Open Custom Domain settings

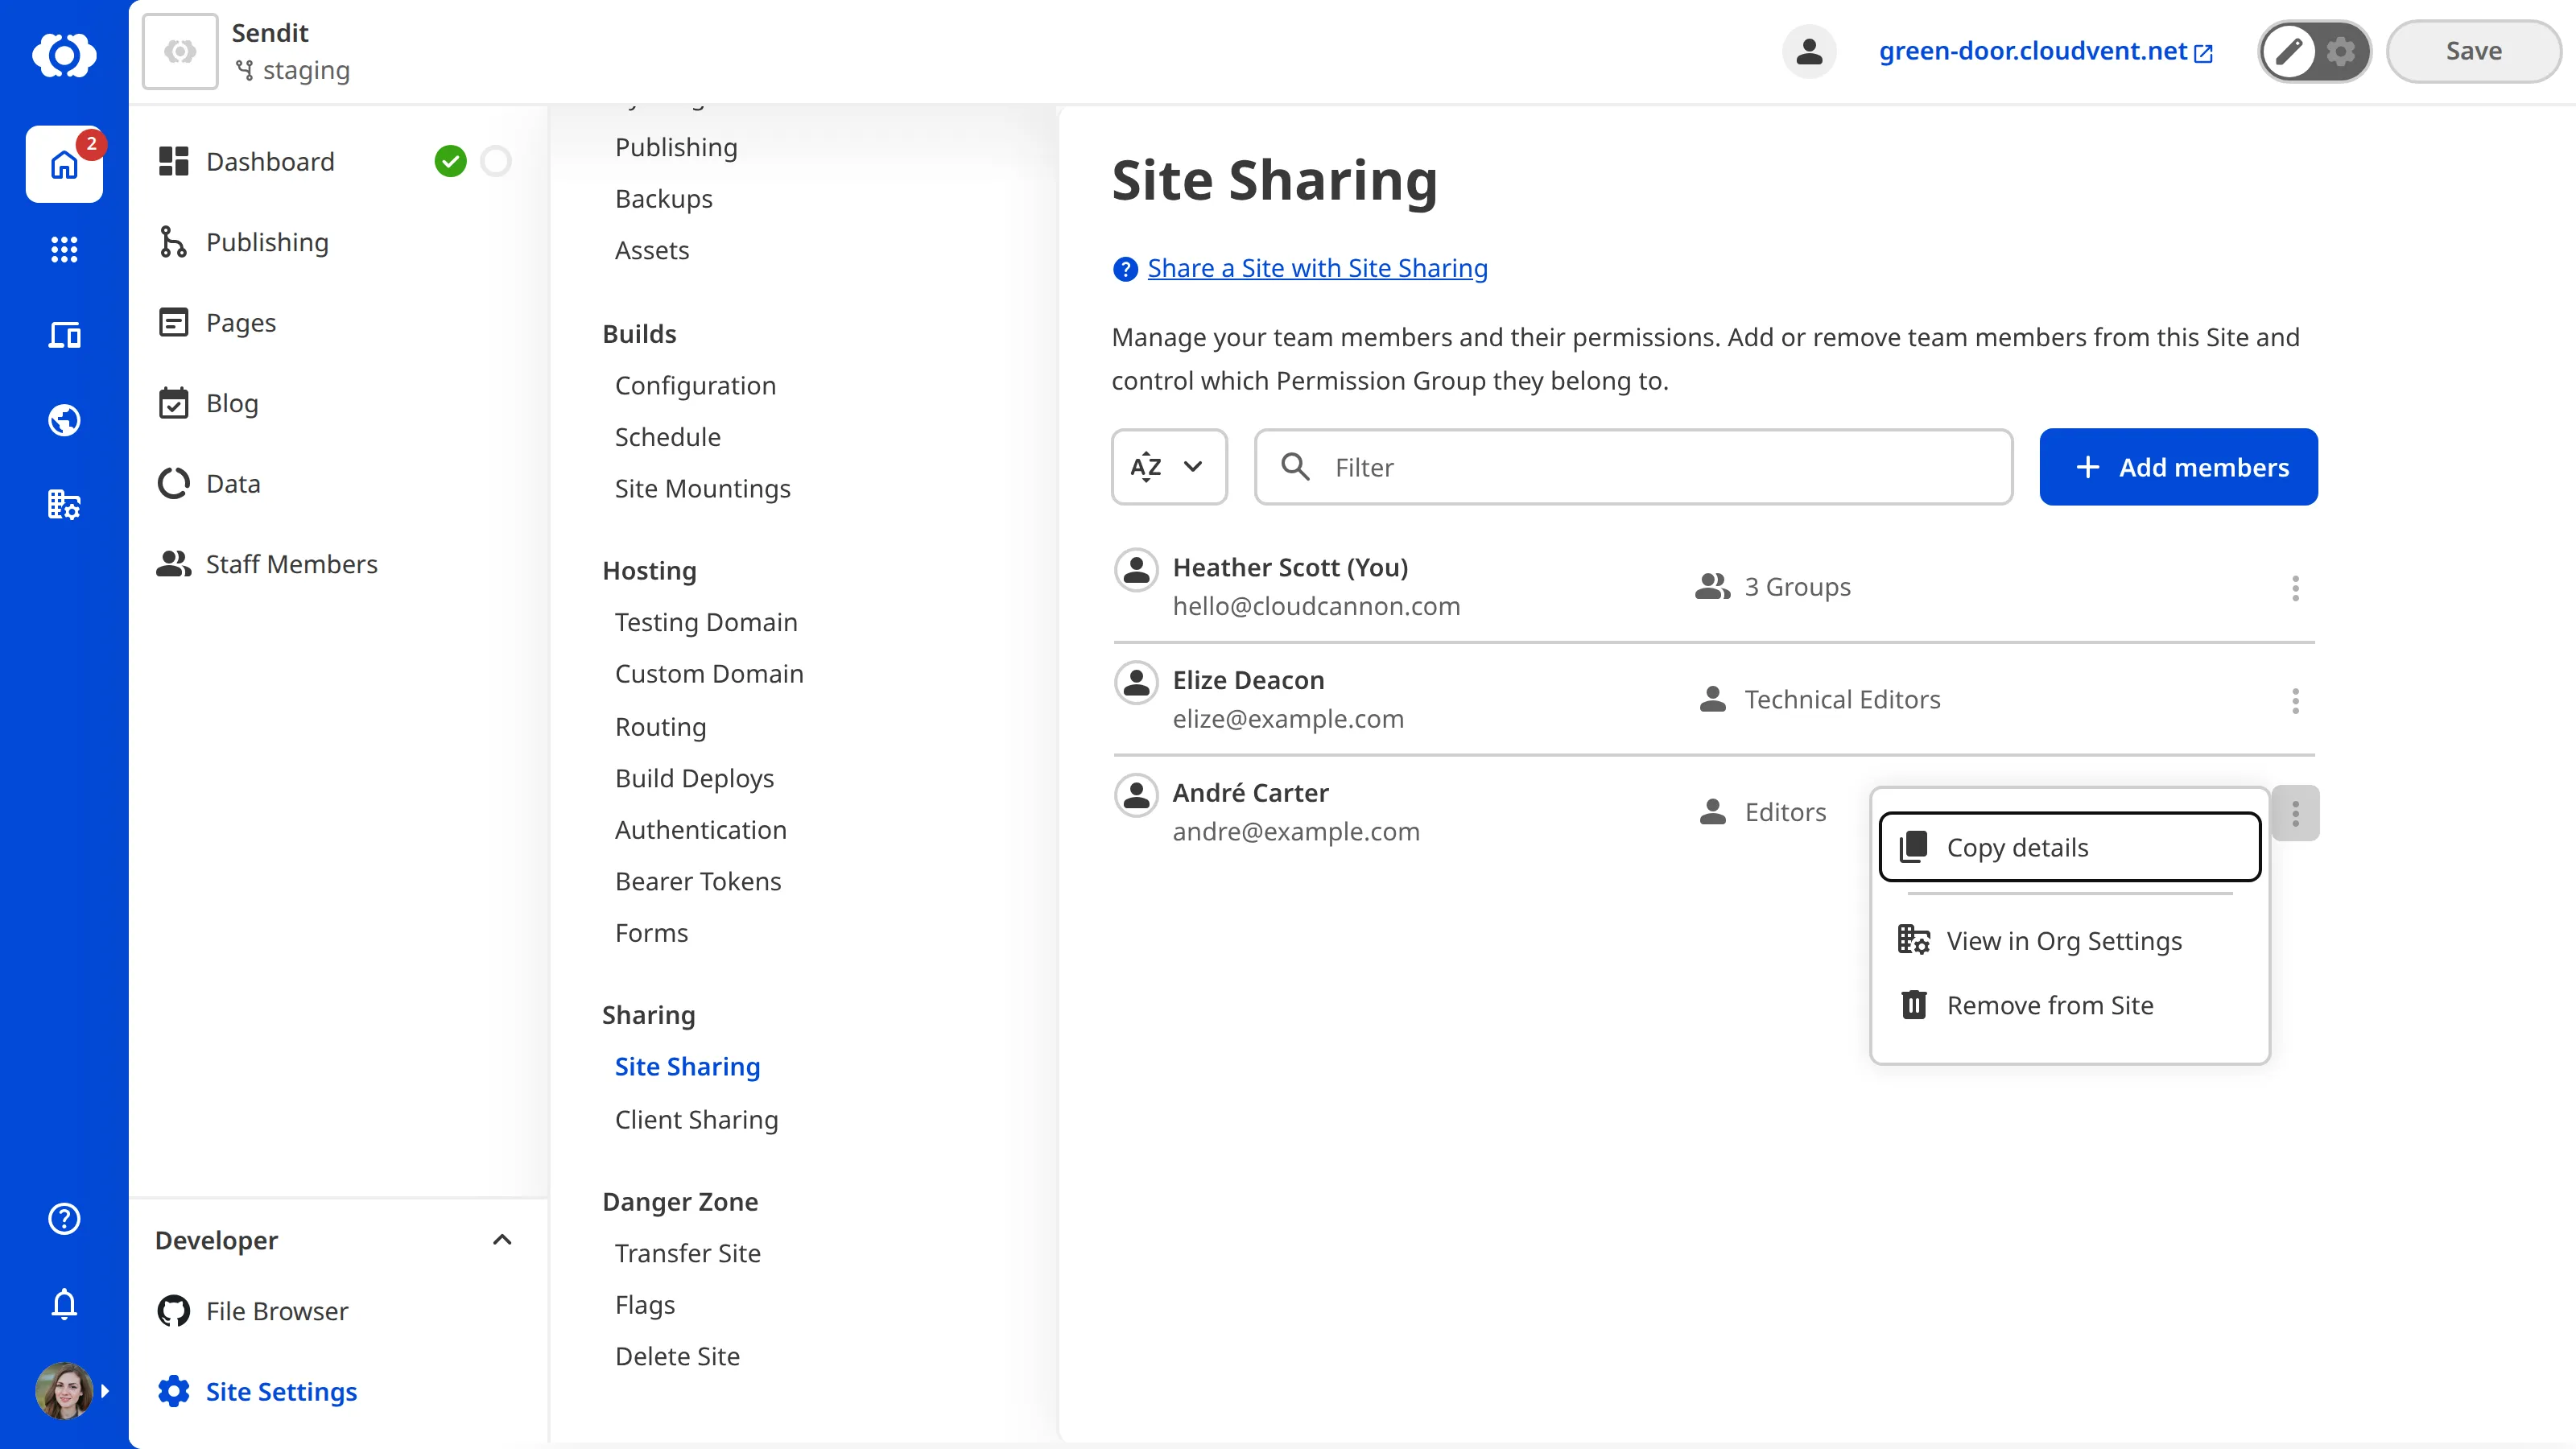[x=709, y=674]
